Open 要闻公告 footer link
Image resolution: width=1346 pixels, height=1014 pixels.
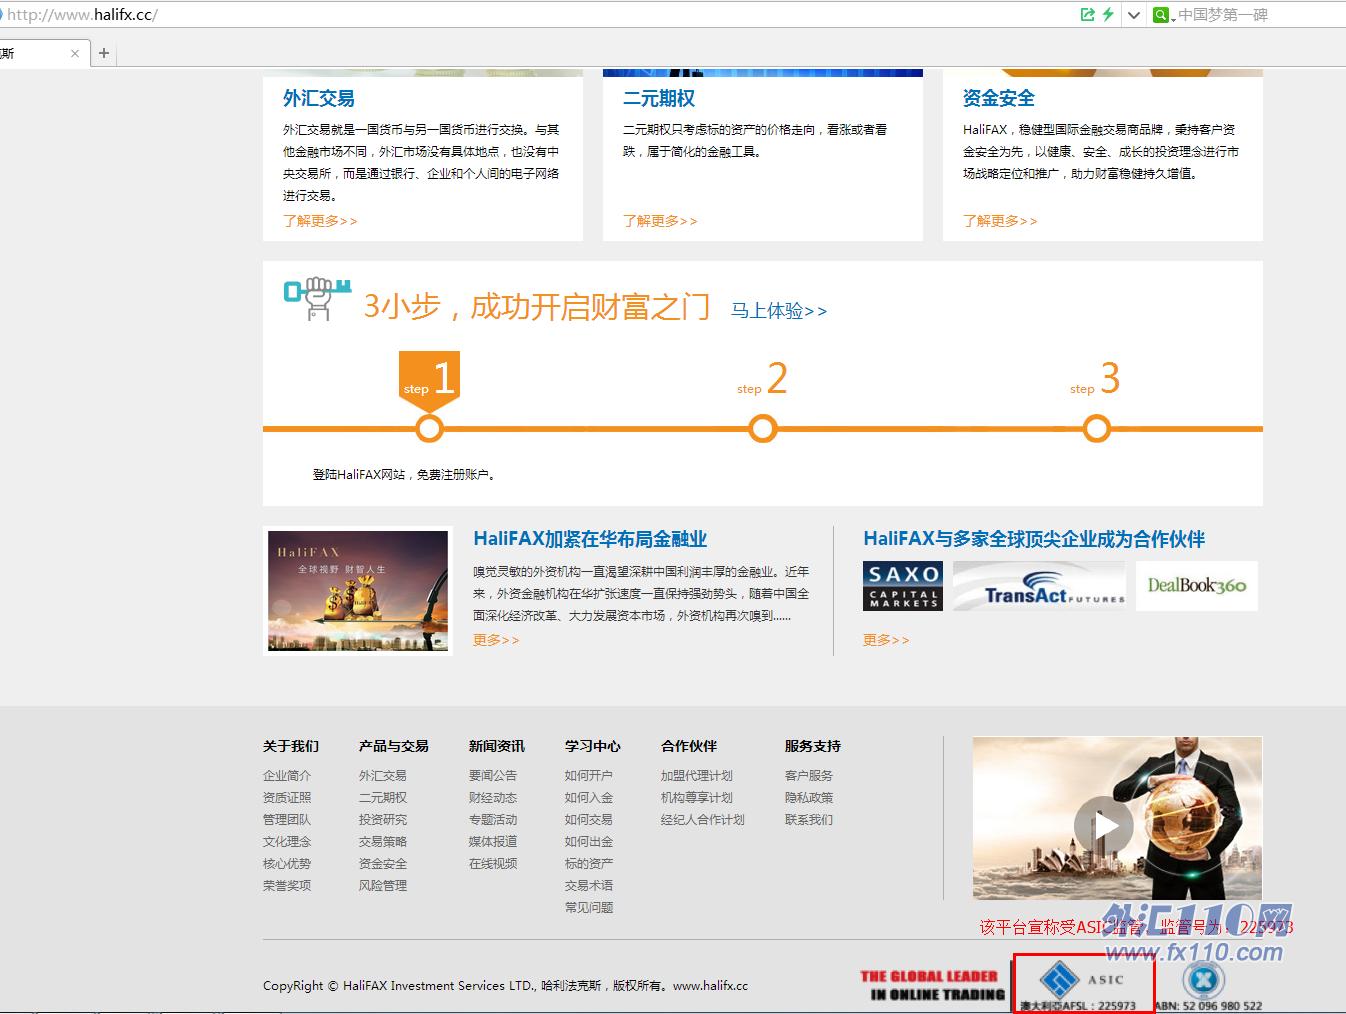[x=493, y=776]
